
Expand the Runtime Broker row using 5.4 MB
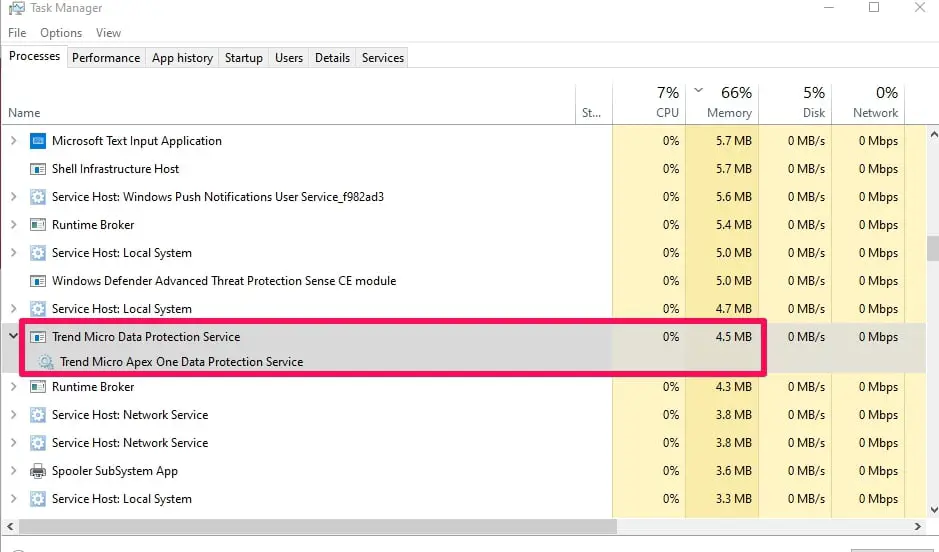13,225
